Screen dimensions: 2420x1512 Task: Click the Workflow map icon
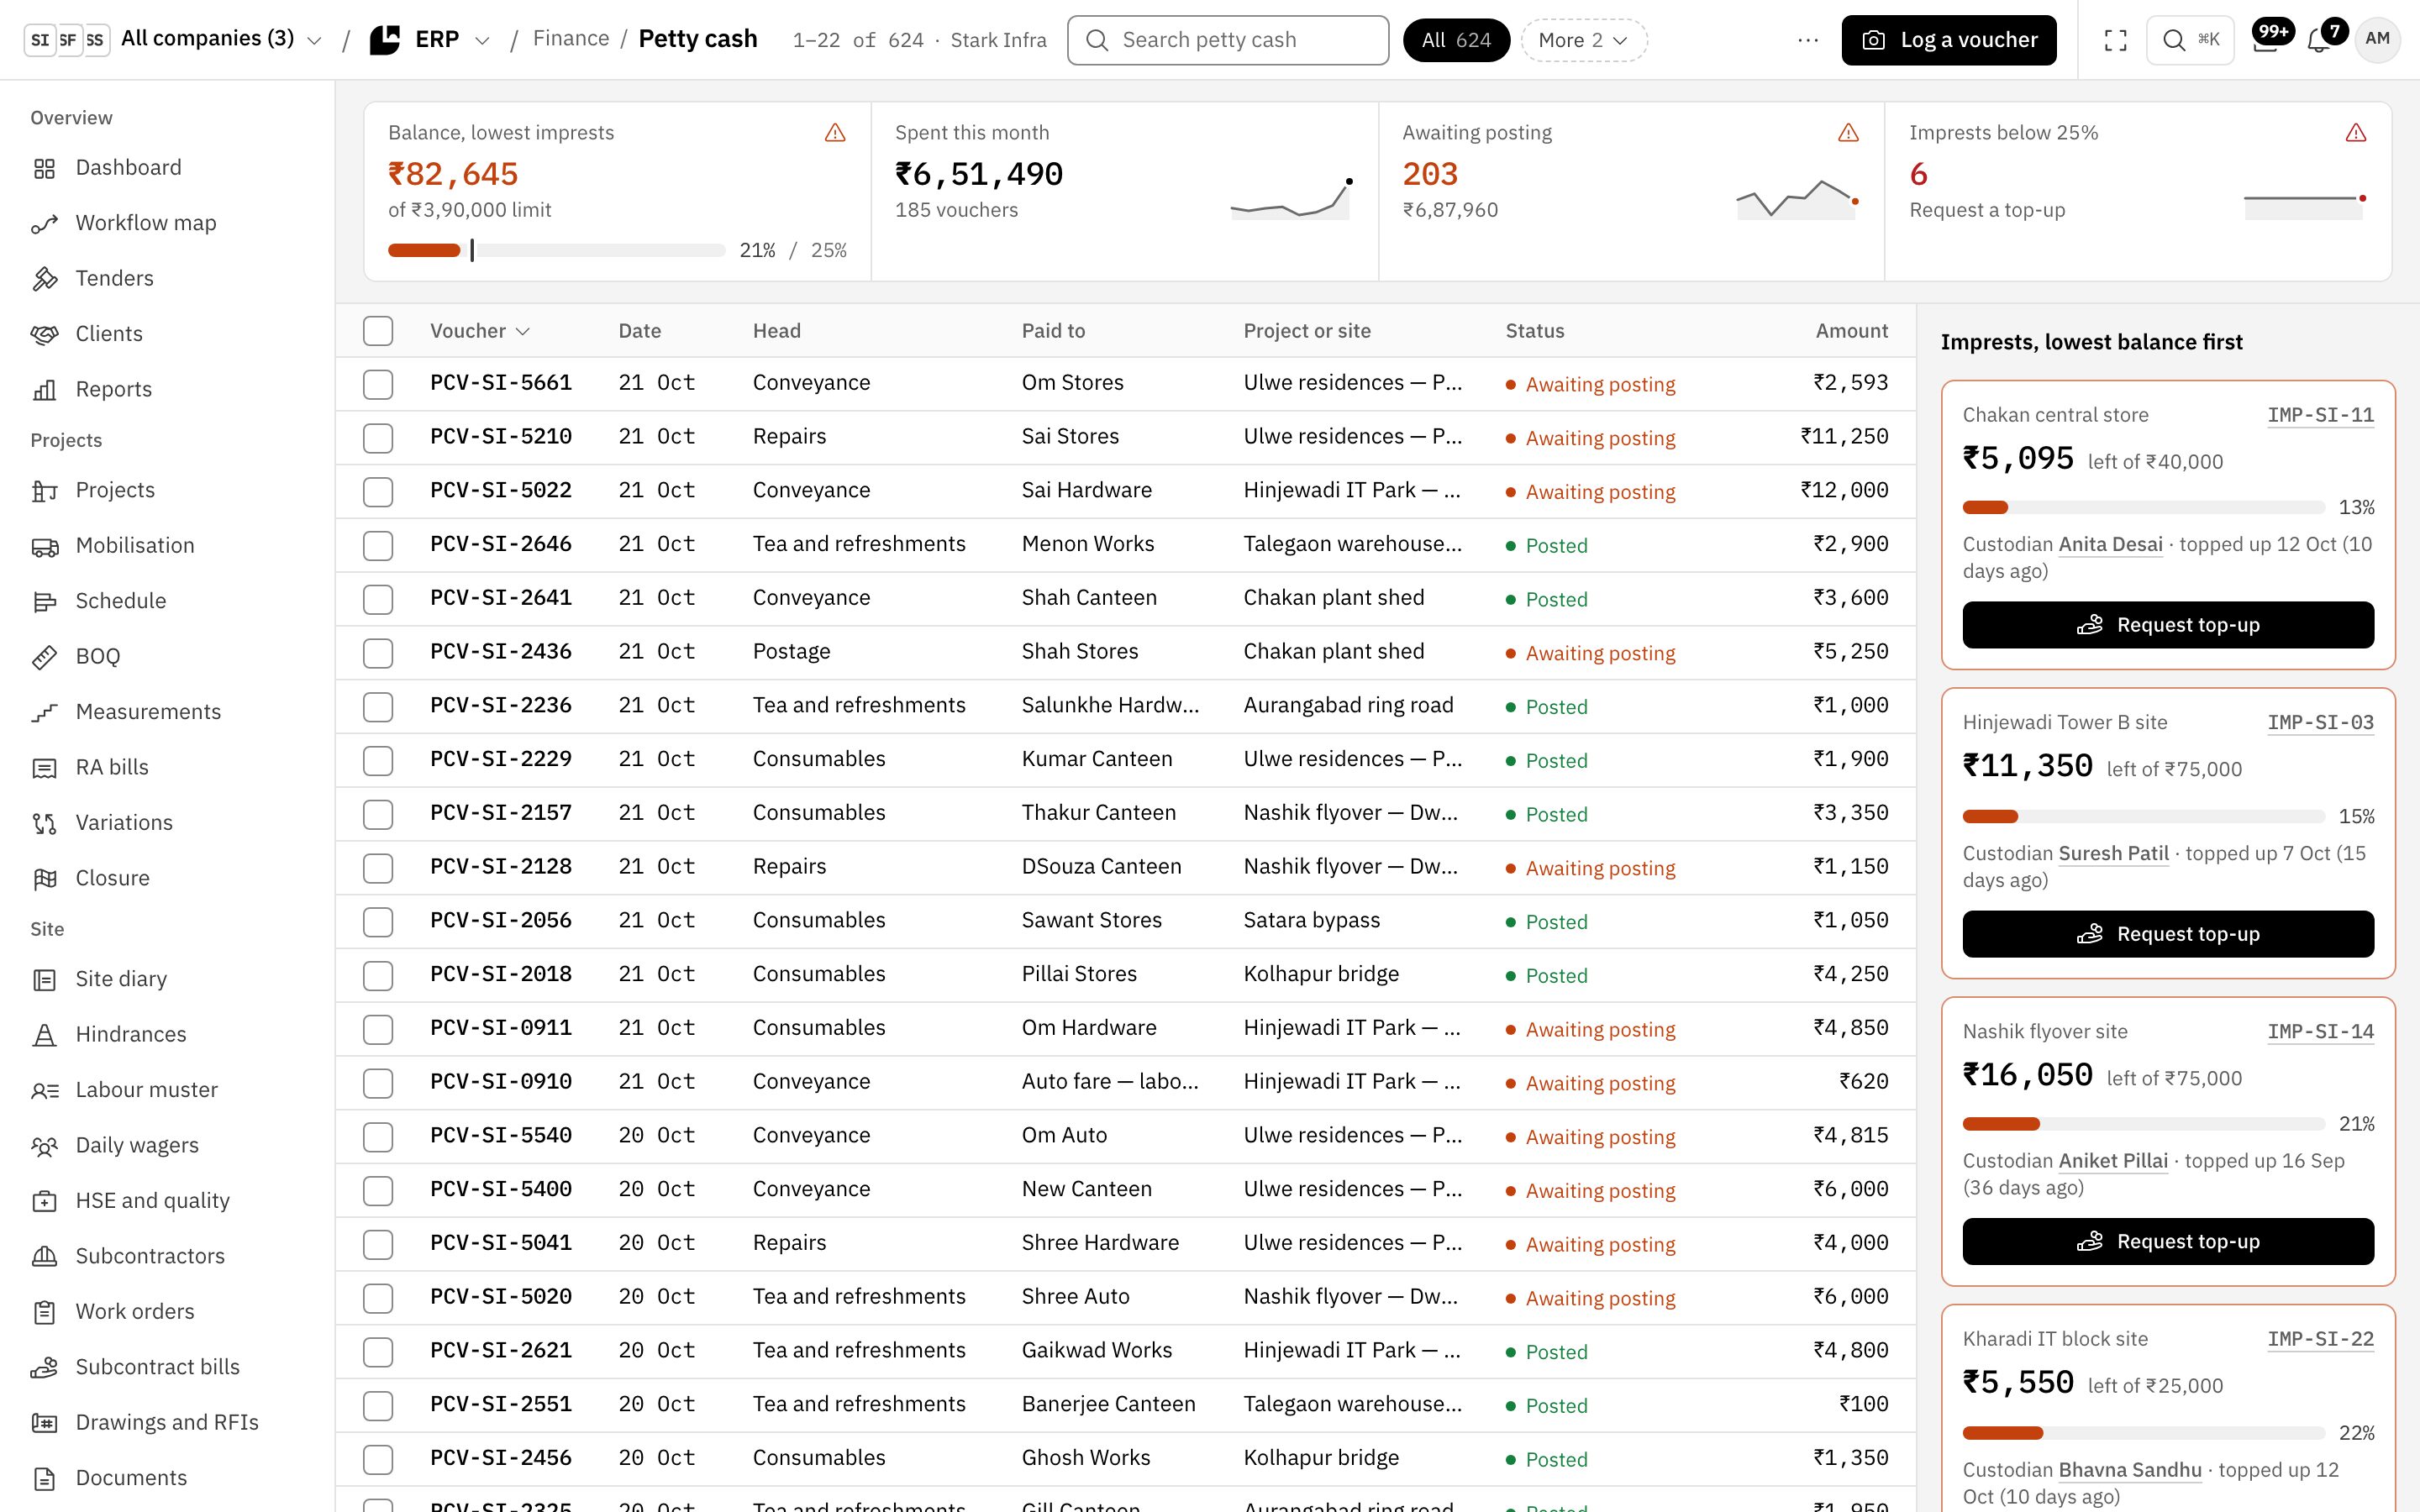coord(44,223)
